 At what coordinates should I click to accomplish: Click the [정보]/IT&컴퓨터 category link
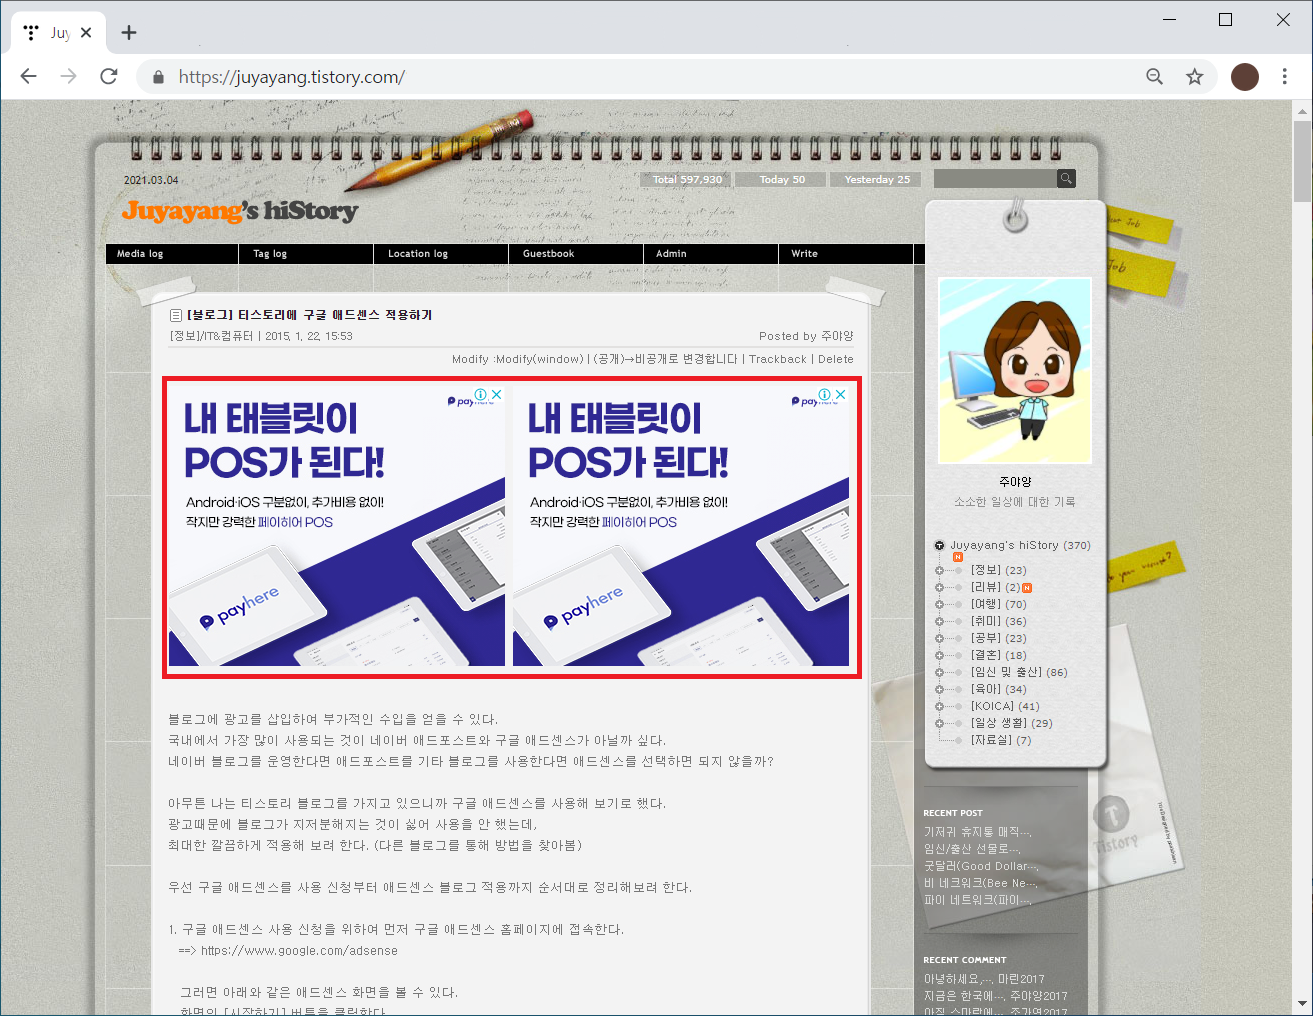click(211, 336)
